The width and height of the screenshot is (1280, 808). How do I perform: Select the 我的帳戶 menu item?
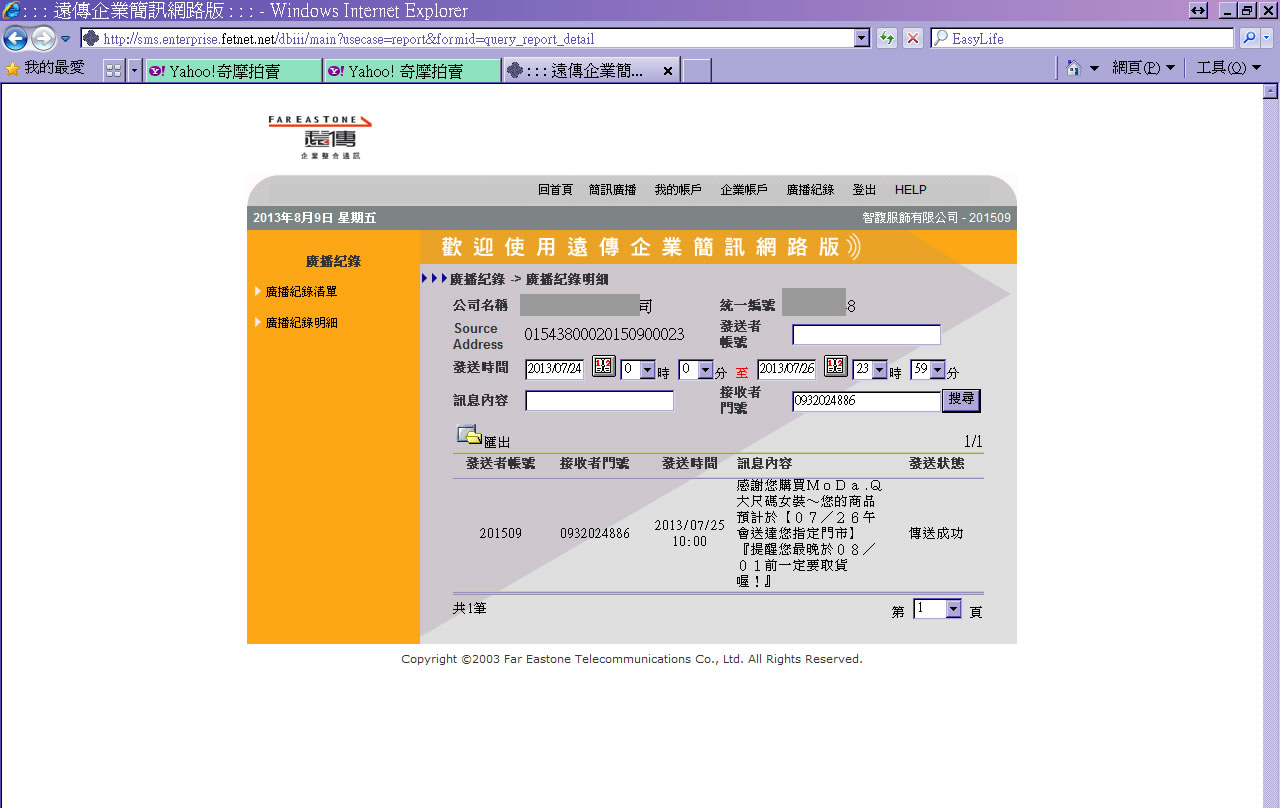click(x=678, y=190)
